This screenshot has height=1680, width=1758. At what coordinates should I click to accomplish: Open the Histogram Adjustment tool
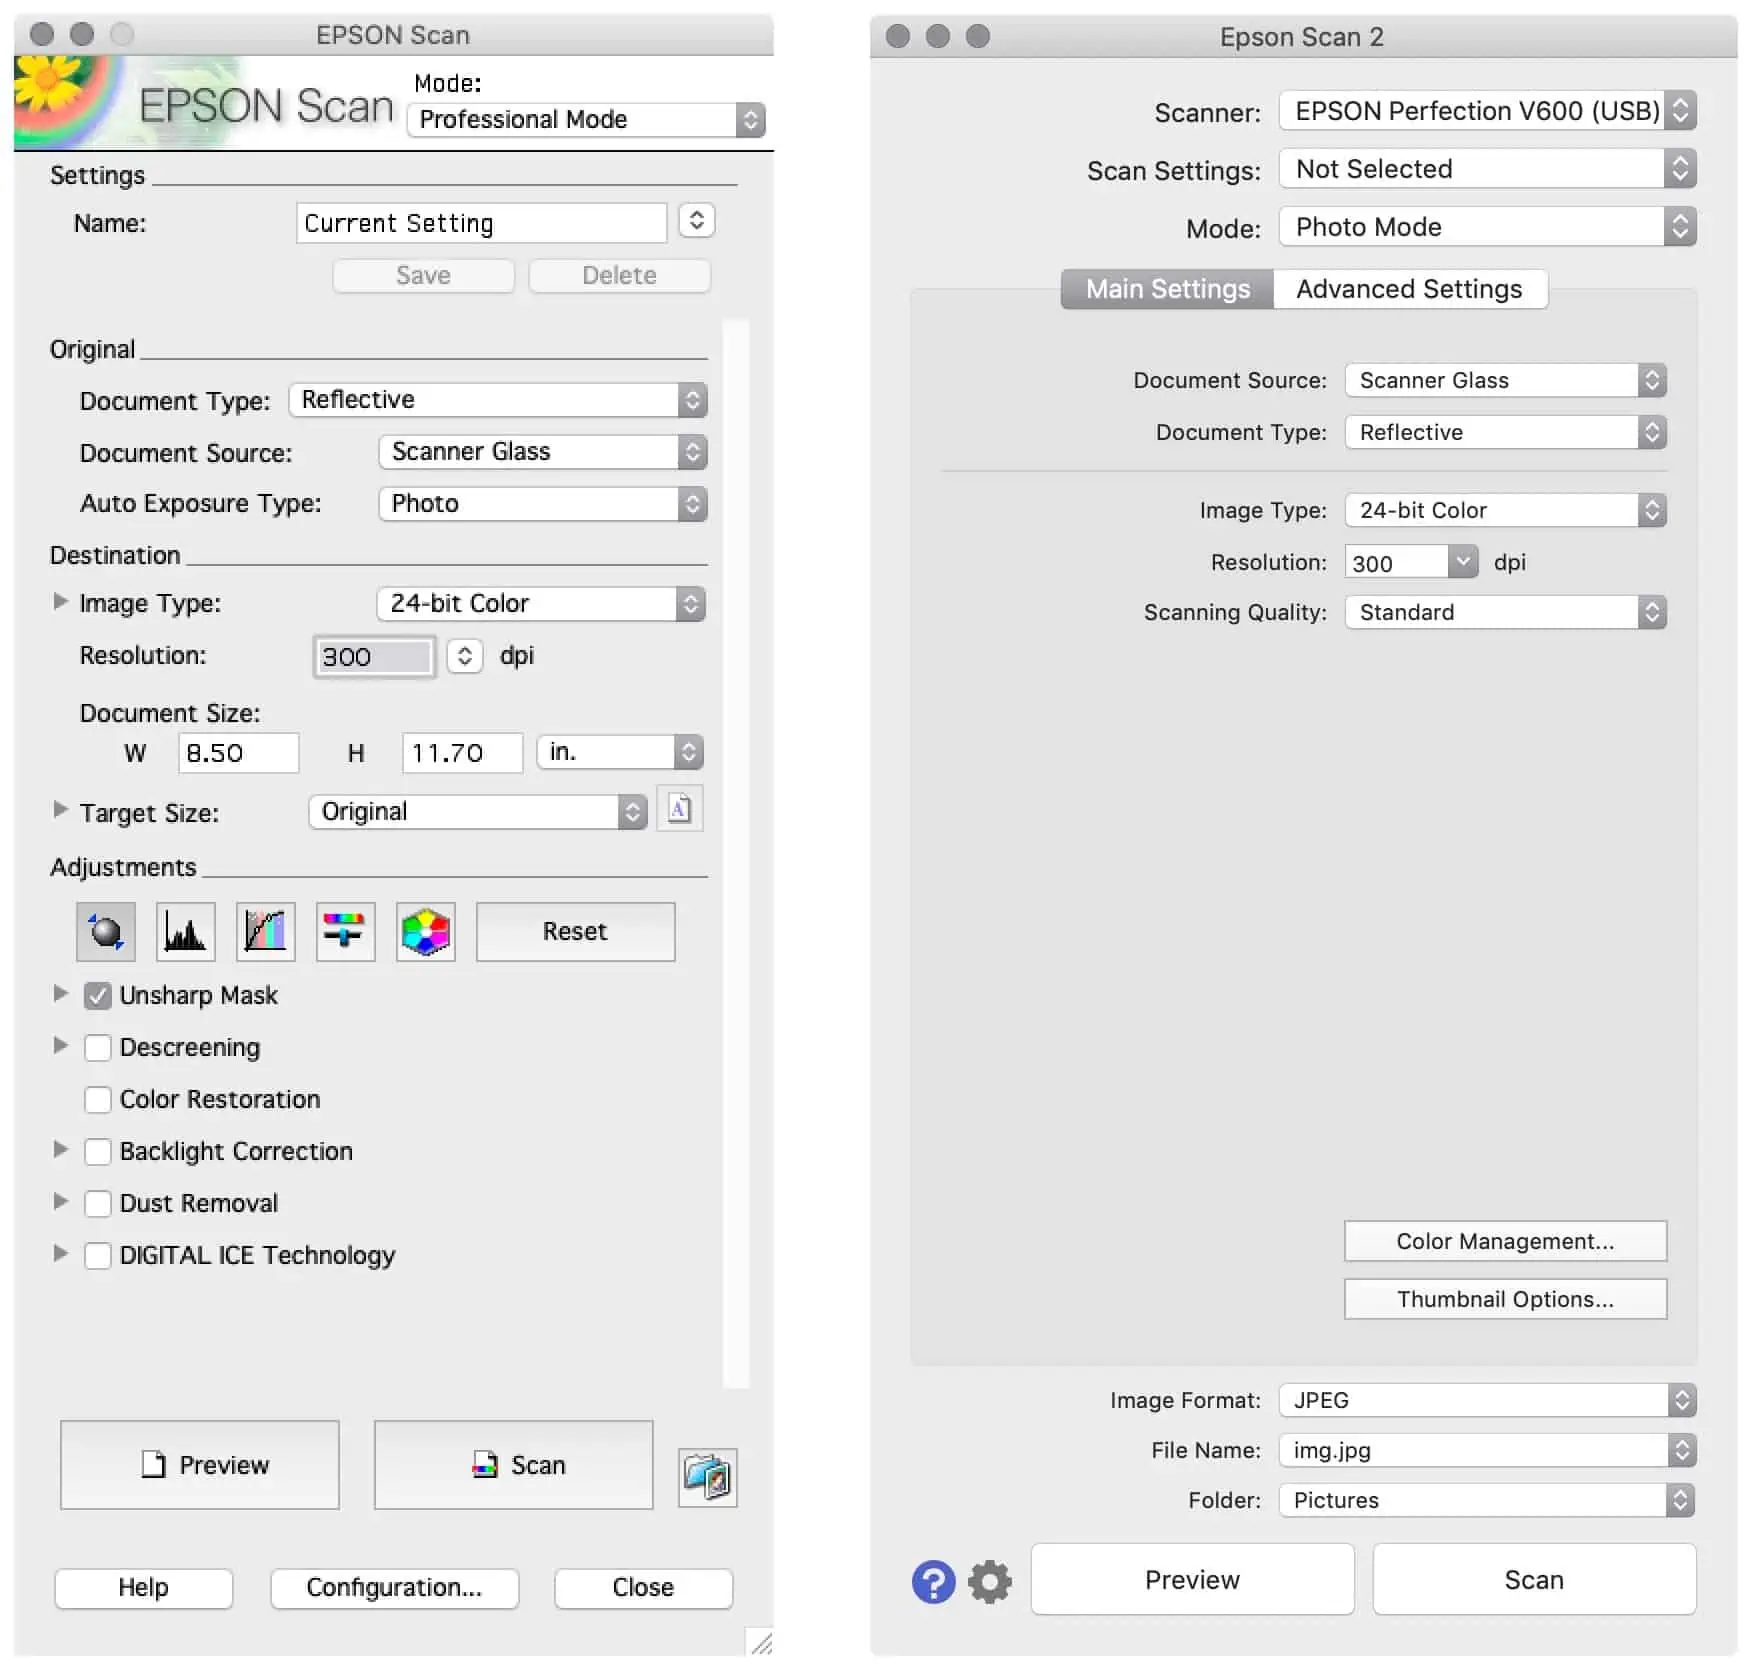tap(186, 932)
